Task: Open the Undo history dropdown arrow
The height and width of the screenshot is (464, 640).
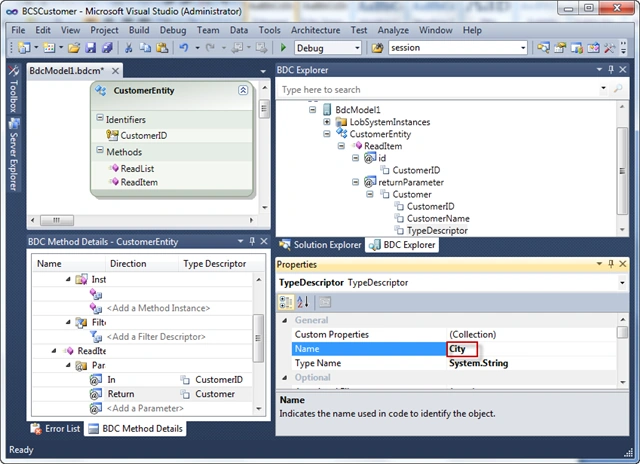Action: pyautogui.click(x=197, y=48)
